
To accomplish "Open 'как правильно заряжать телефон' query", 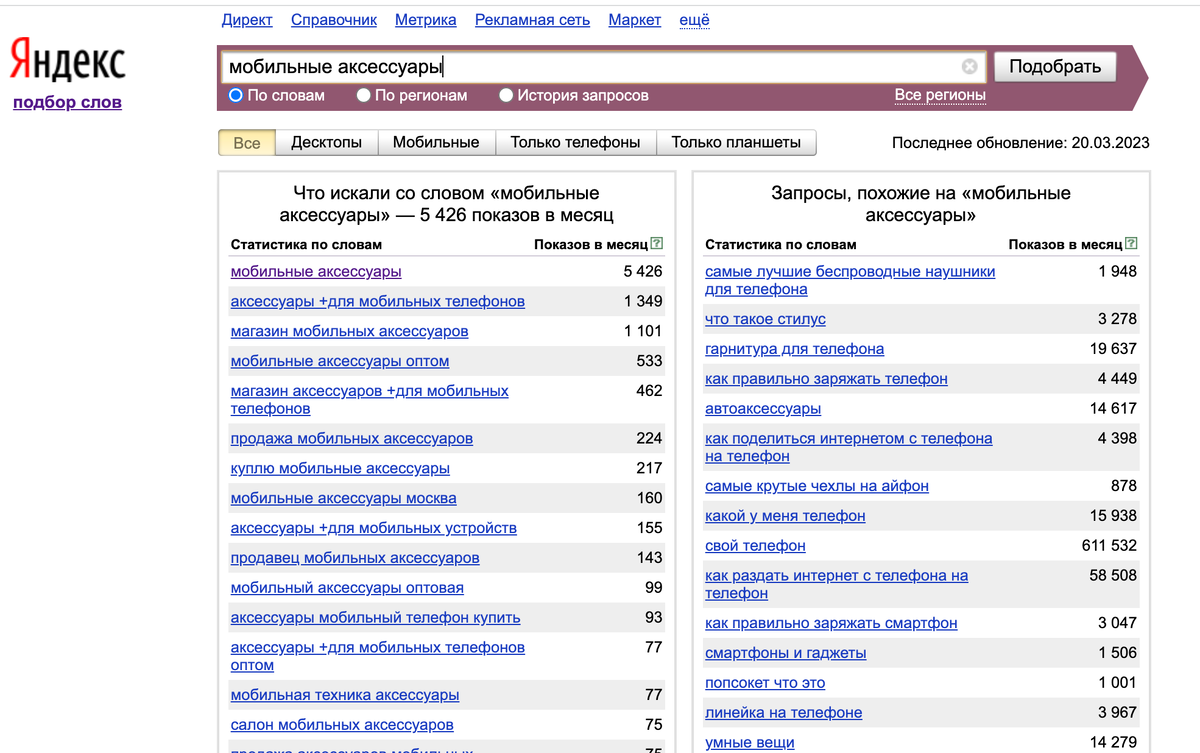I will pyautogui.click(x=826, y=379).
